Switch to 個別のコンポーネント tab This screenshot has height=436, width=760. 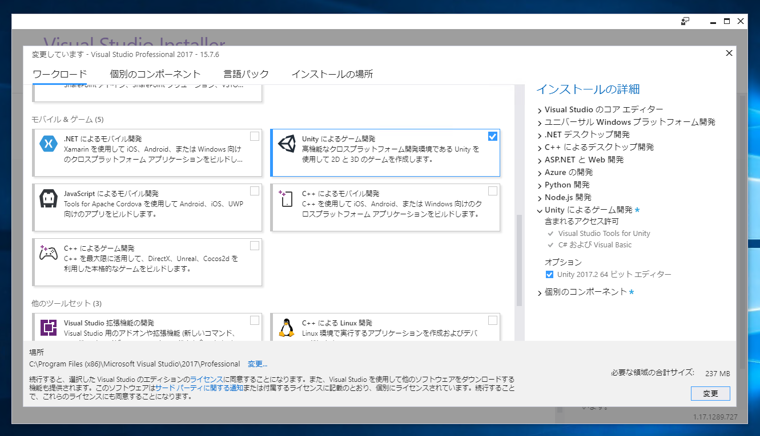(155, 74)
